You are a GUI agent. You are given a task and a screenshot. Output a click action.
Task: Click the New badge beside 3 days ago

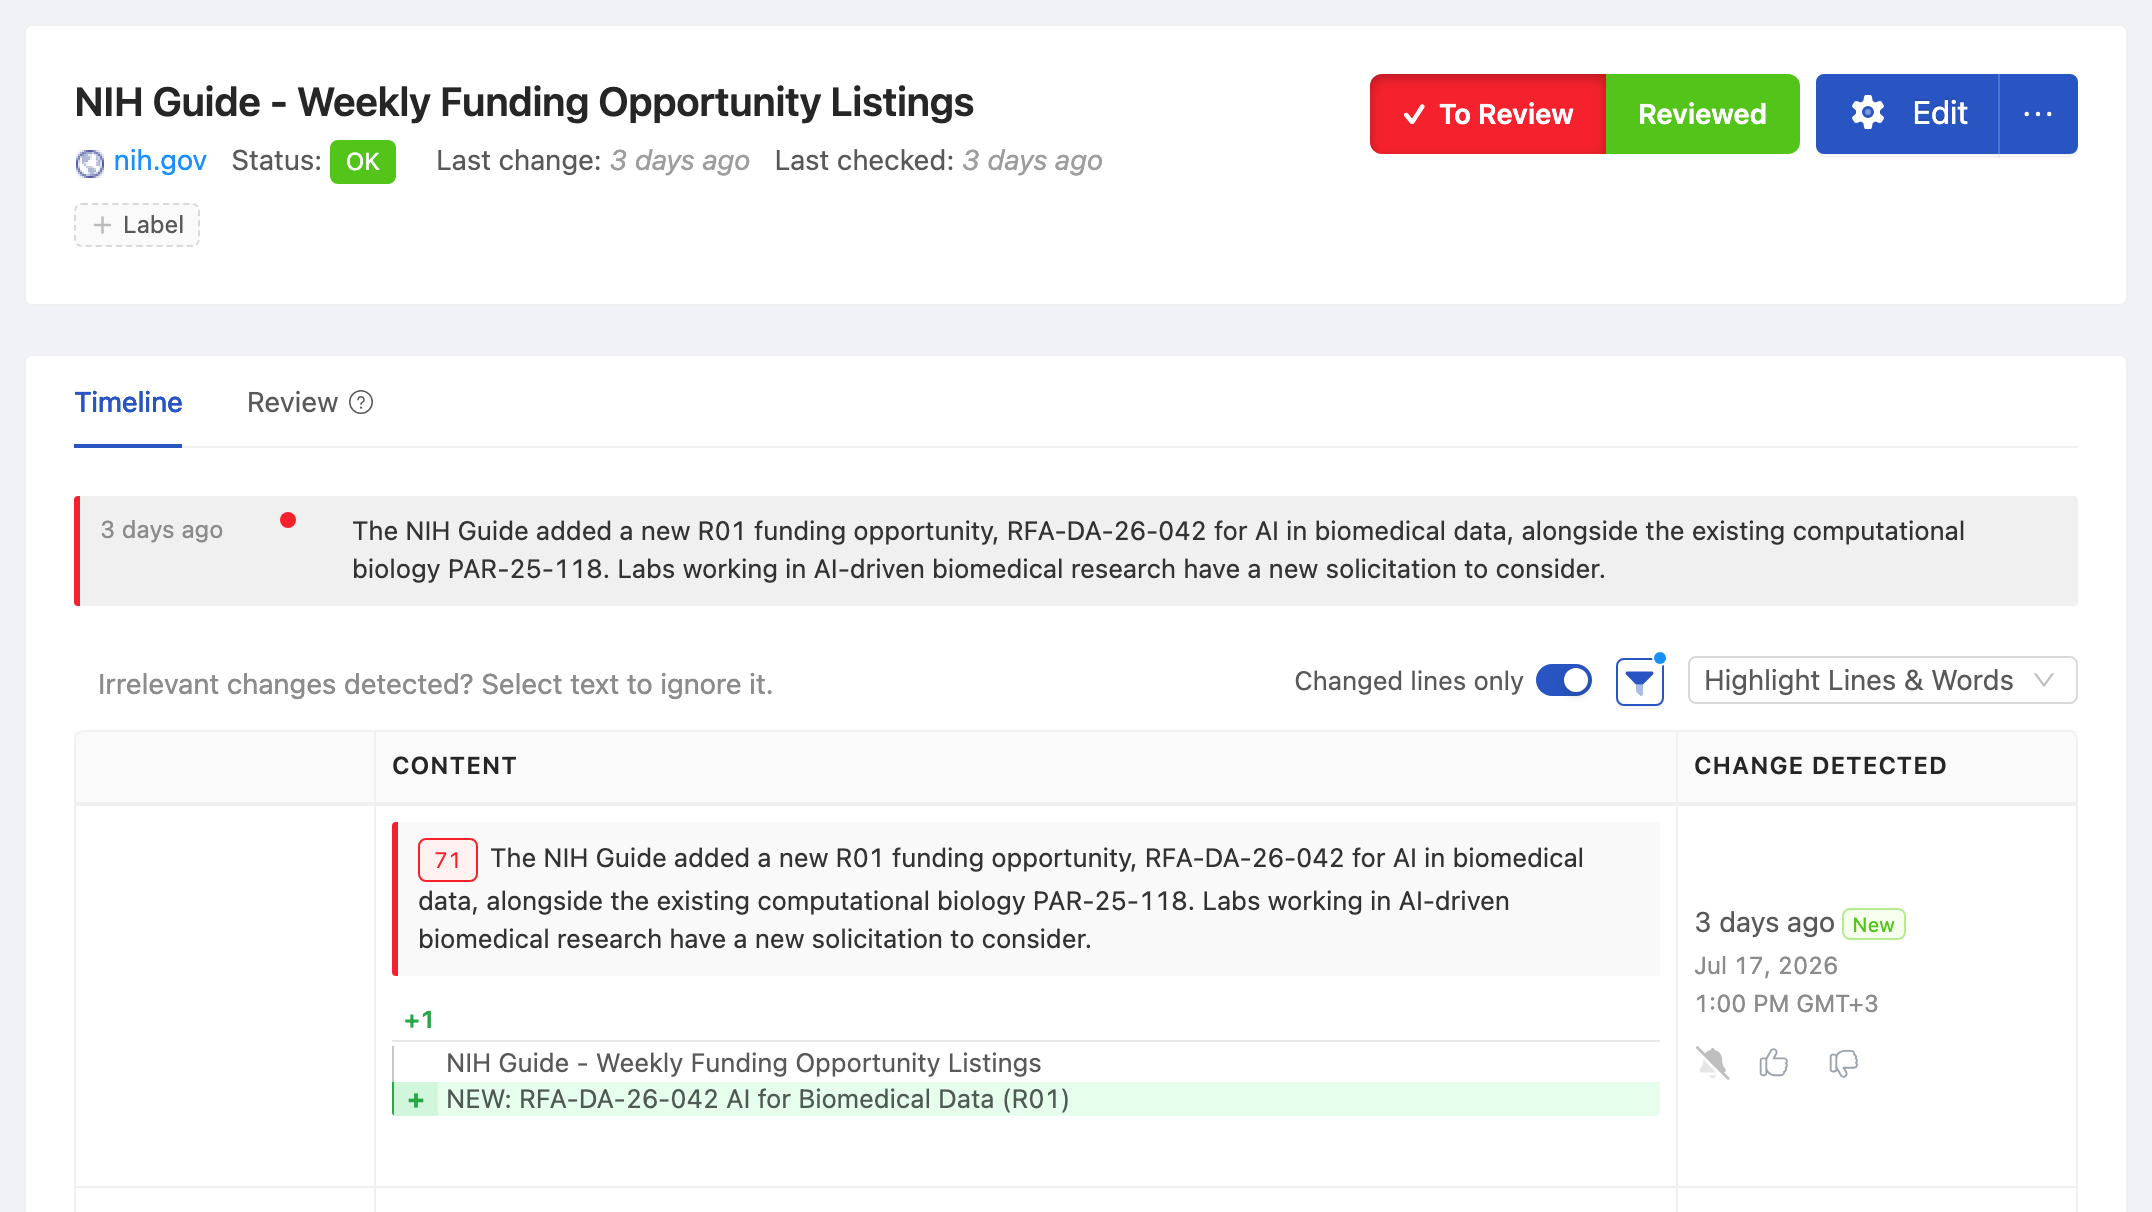(1873, 924)
